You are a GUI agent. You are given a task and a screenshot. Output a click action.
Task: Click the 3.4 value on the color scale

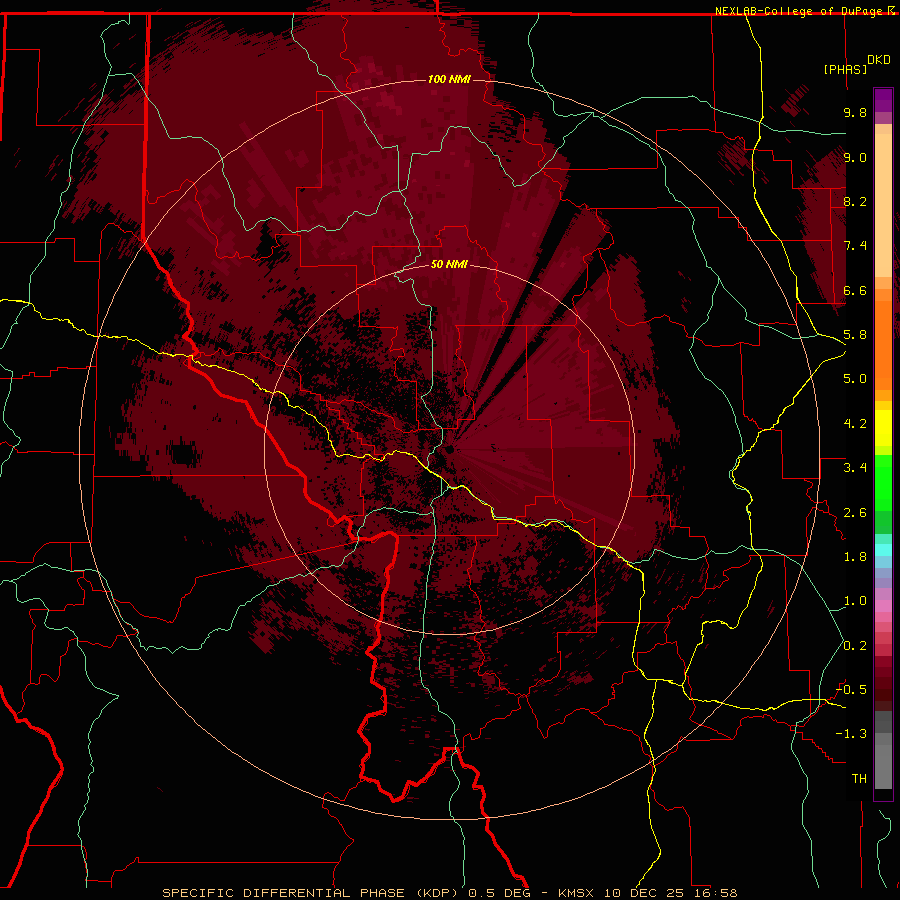coord(855,468)
